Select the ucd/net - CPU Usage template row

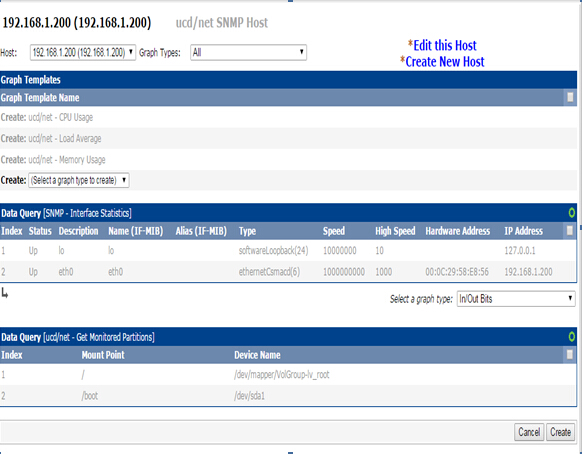(x=288, y=117)
